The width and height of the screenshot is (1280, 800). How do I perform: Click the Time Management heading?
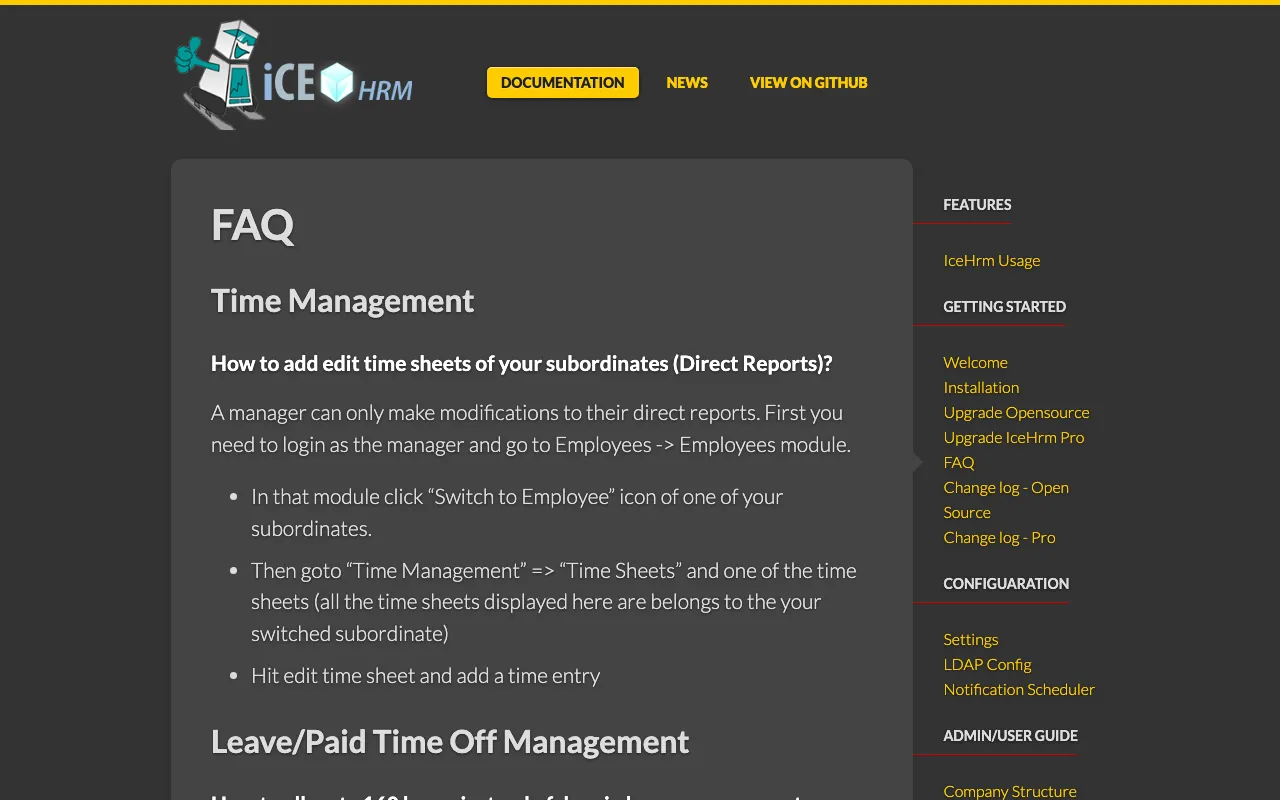(343, 301)
